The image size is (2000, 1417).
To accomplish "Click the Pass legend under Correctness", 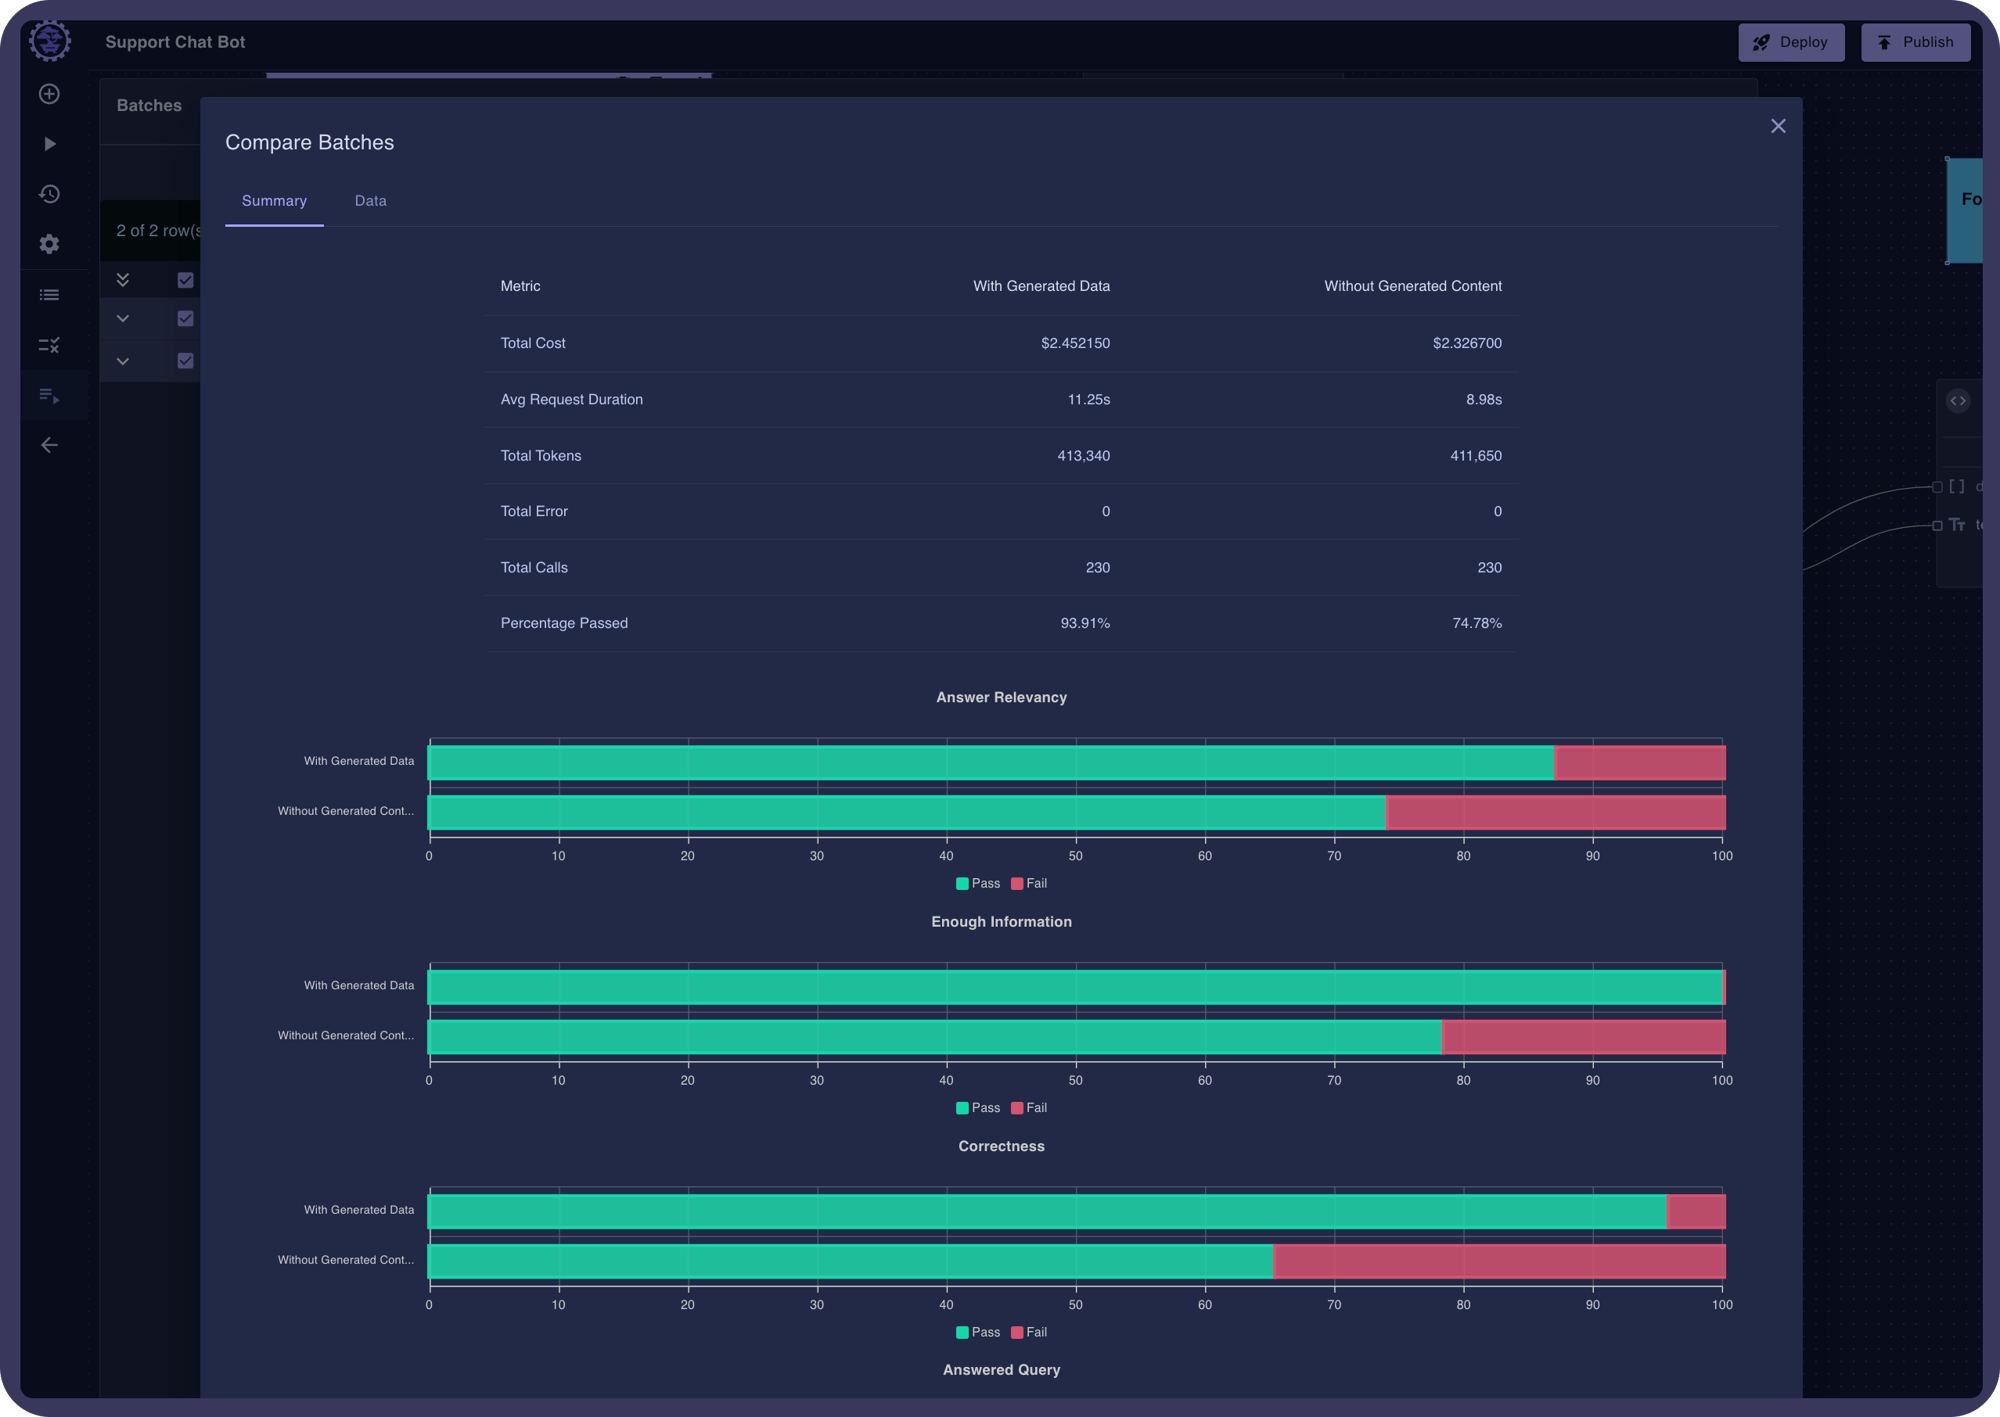I will click(978, 1332).
